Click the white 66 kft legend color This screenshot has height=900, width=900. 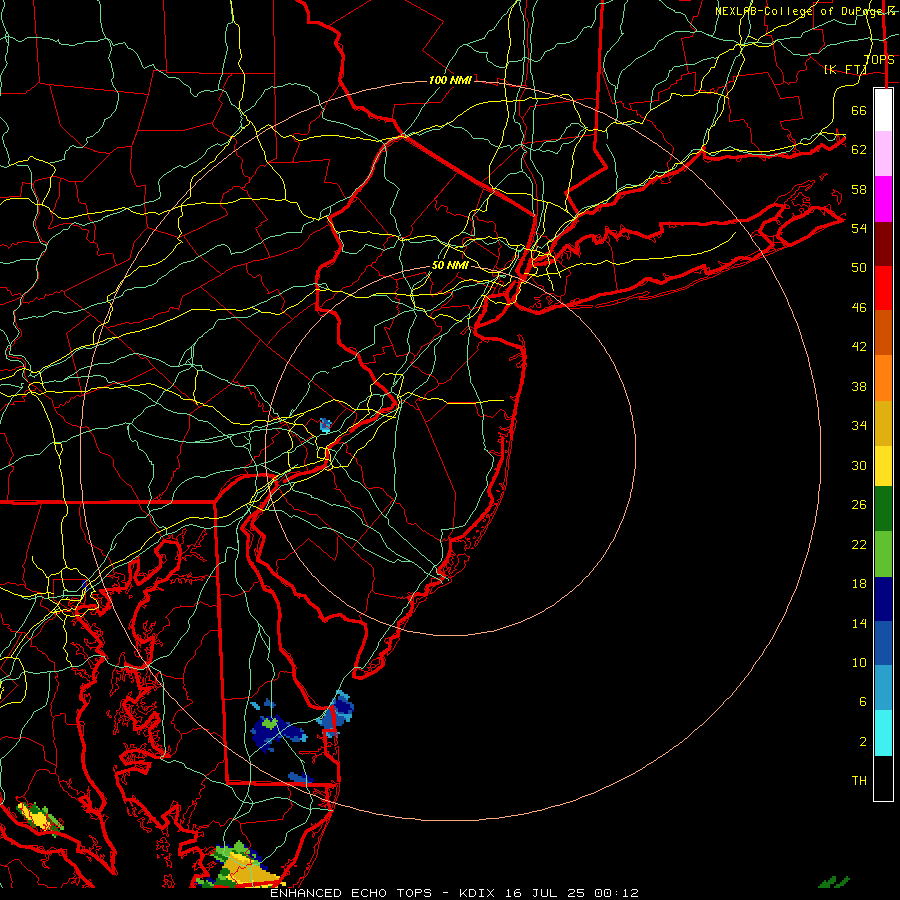point(883,110)
